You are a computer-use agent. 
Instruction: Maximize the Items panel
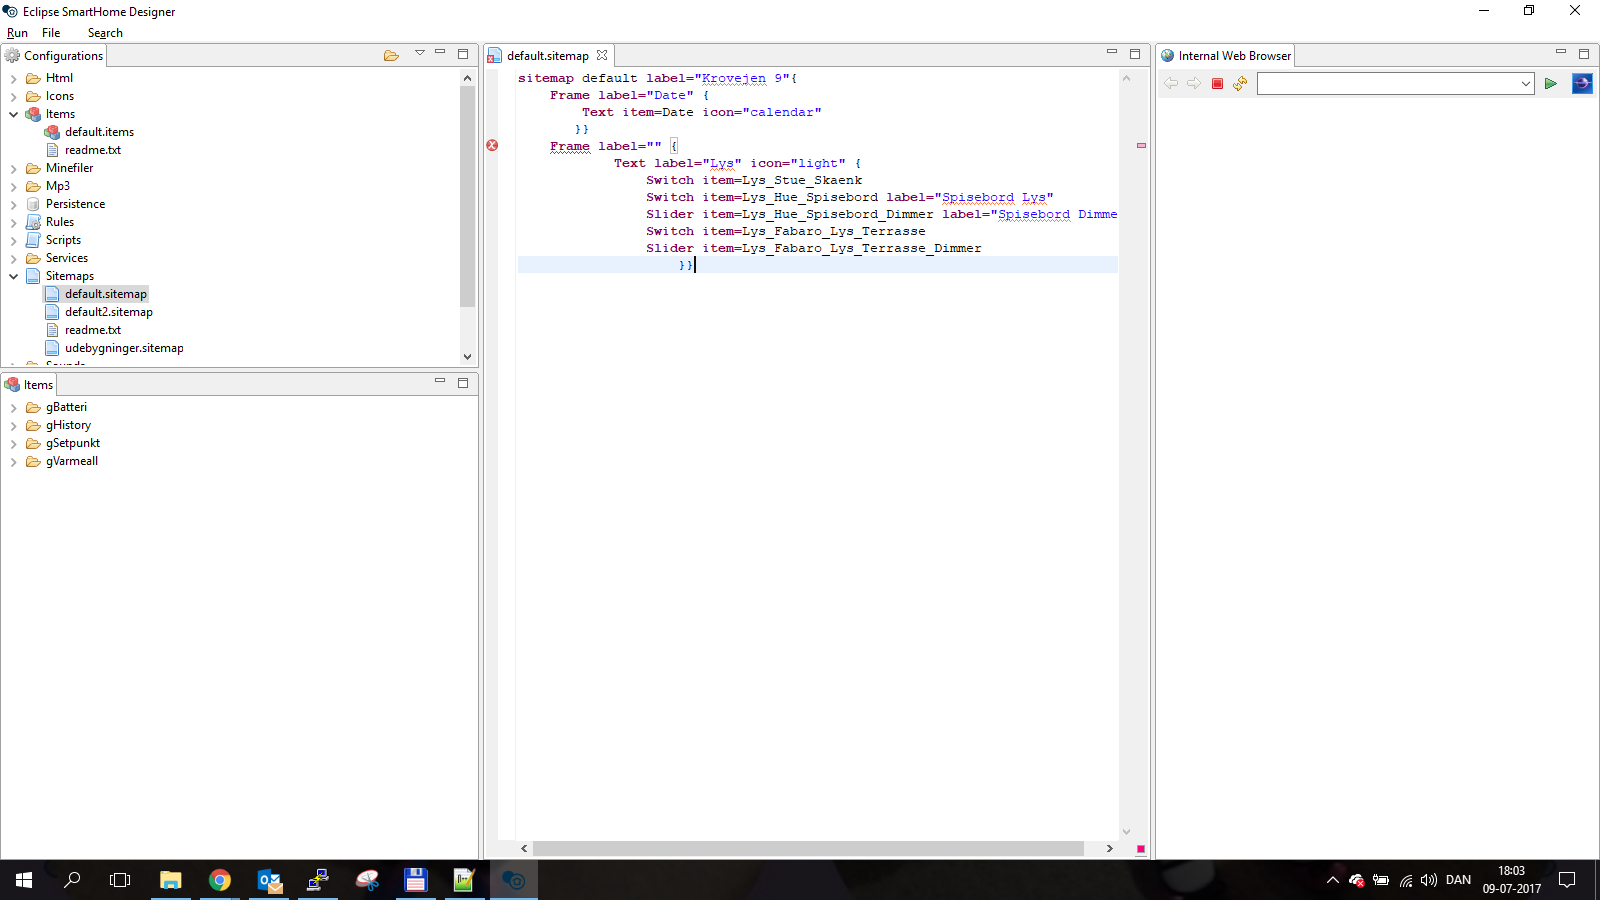[463, 383]
